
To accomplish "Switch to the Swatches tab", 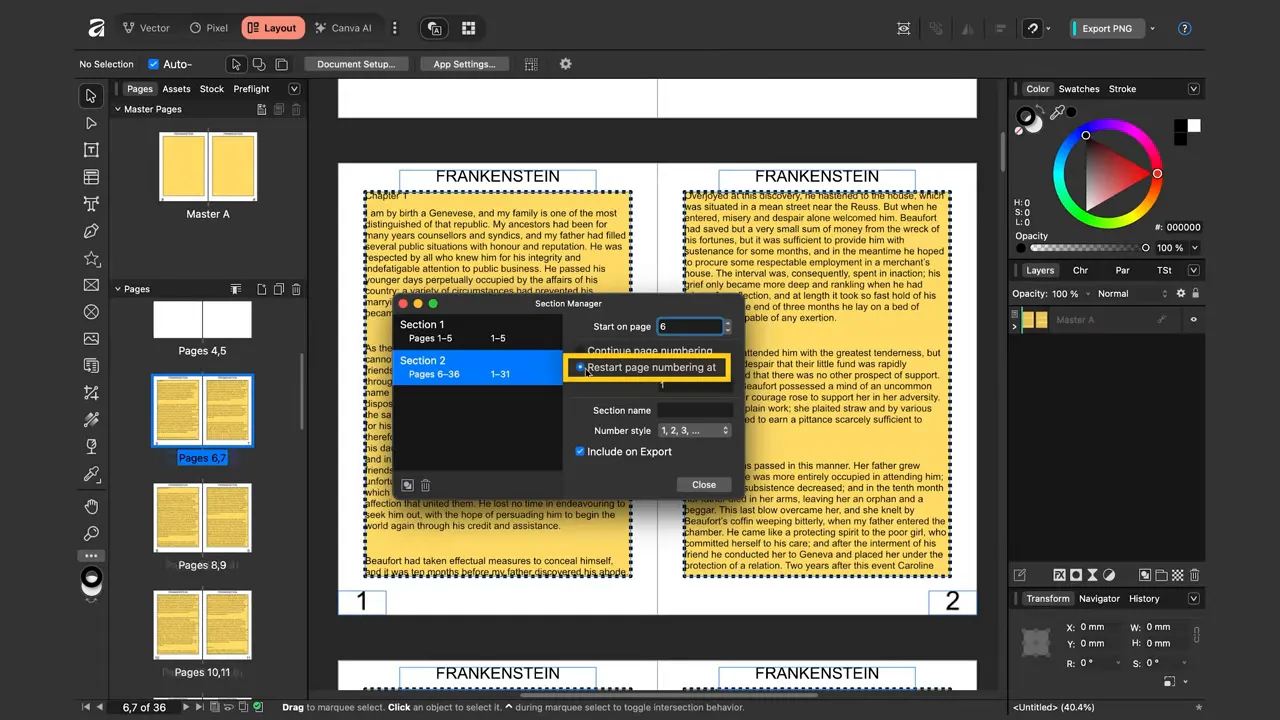I will click(x=1078, y=89).
